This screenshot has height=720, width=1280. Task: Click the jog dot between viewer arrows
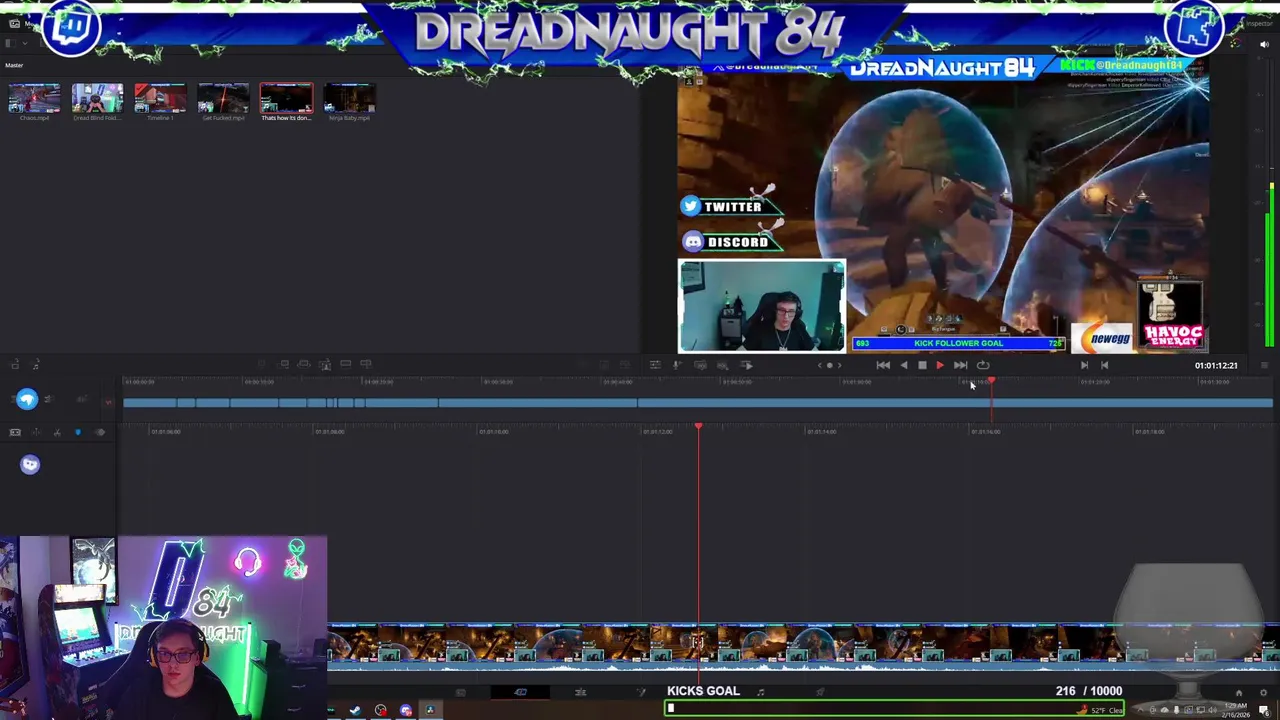pos(829,365)
